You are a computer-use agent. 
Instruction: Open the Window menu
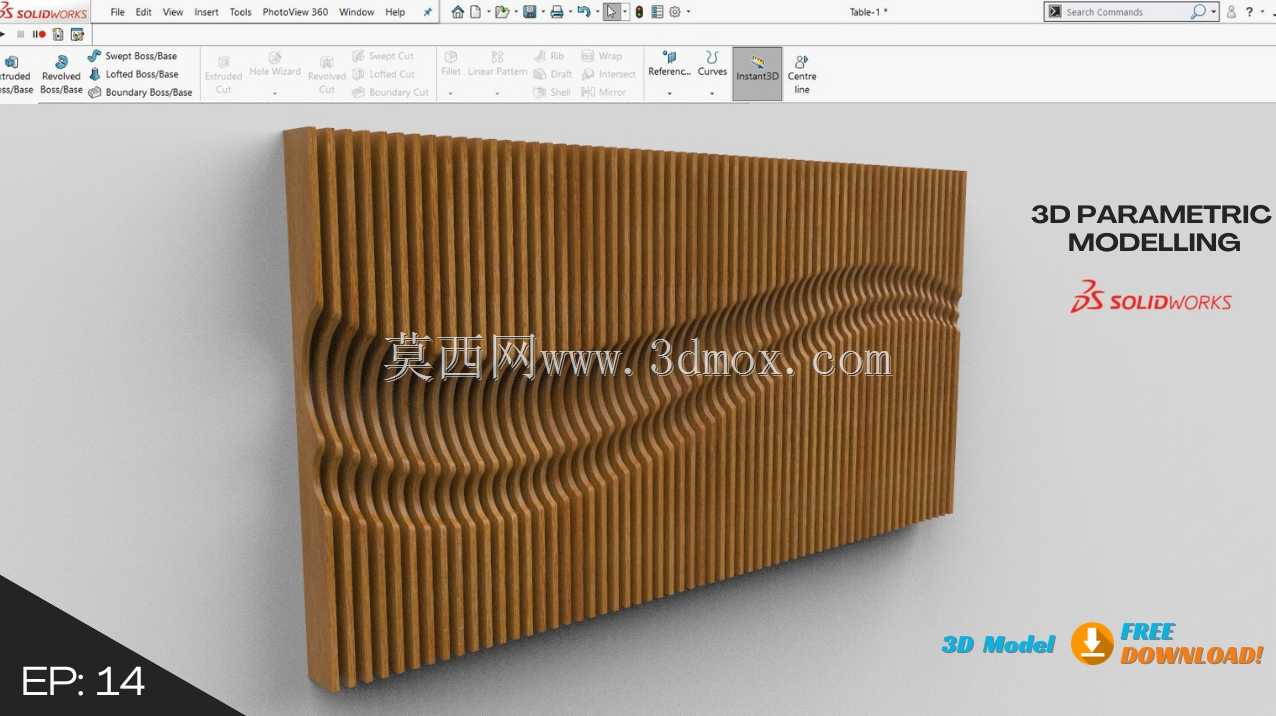[357, 12]
